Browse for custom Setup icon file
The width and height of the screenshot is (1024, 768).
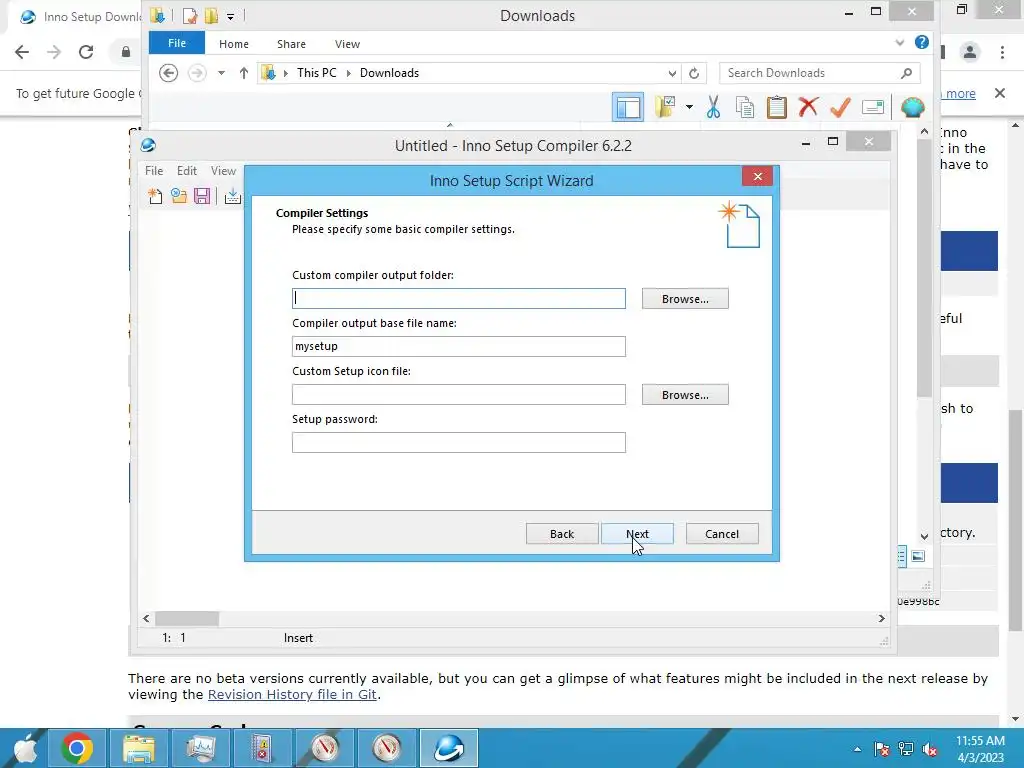685,394
